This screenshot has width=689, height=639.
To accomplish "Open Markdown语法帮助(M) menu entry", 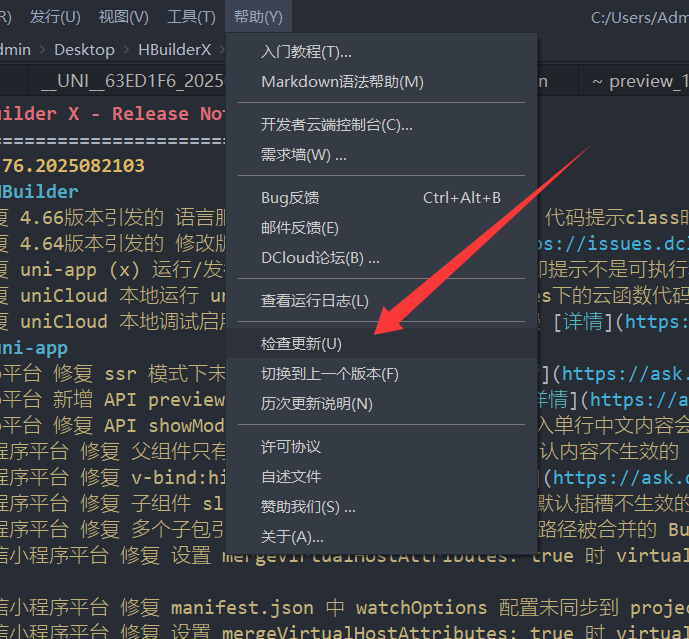I will (x=381, y=82).
